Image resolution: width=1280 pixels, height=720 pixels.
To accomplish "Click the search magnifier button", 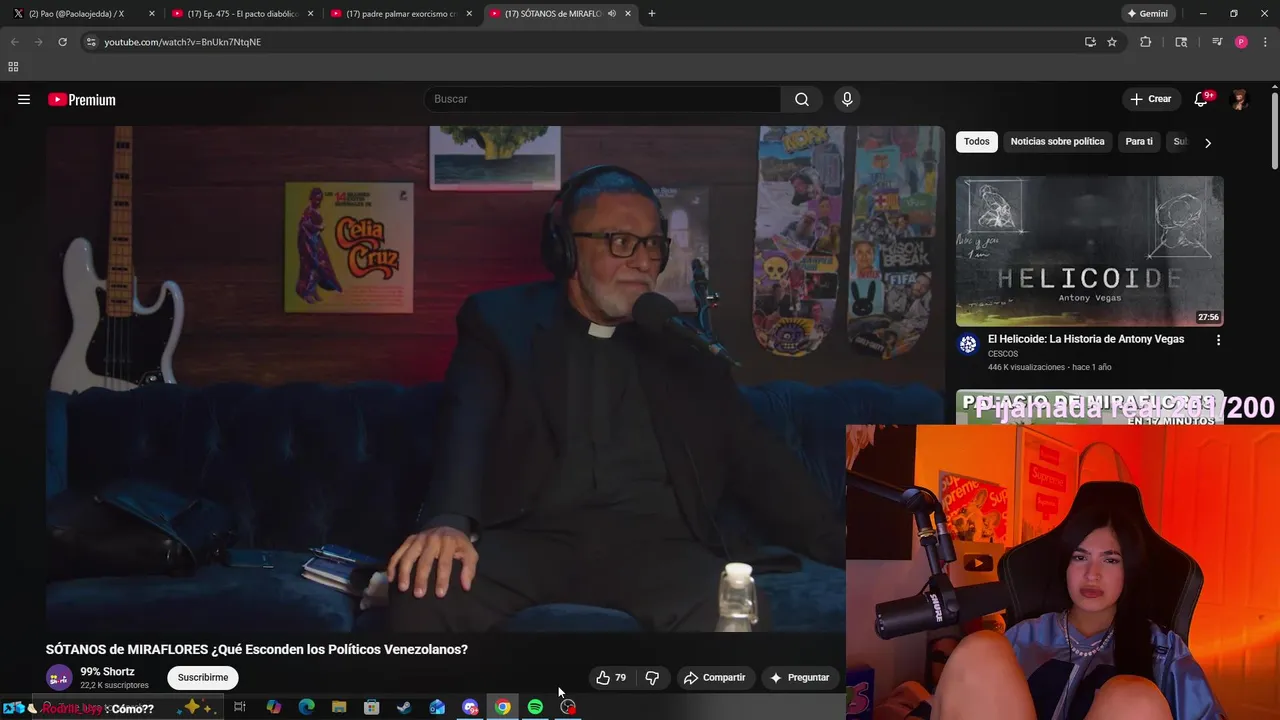I will point(802,99).
